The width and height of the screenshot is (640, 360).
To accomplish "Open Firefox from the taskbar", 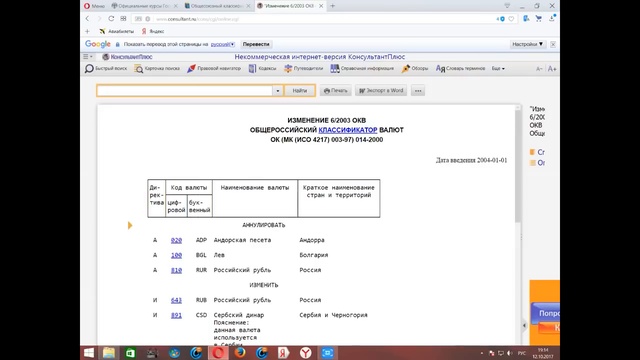I will [x=240, y=353].
